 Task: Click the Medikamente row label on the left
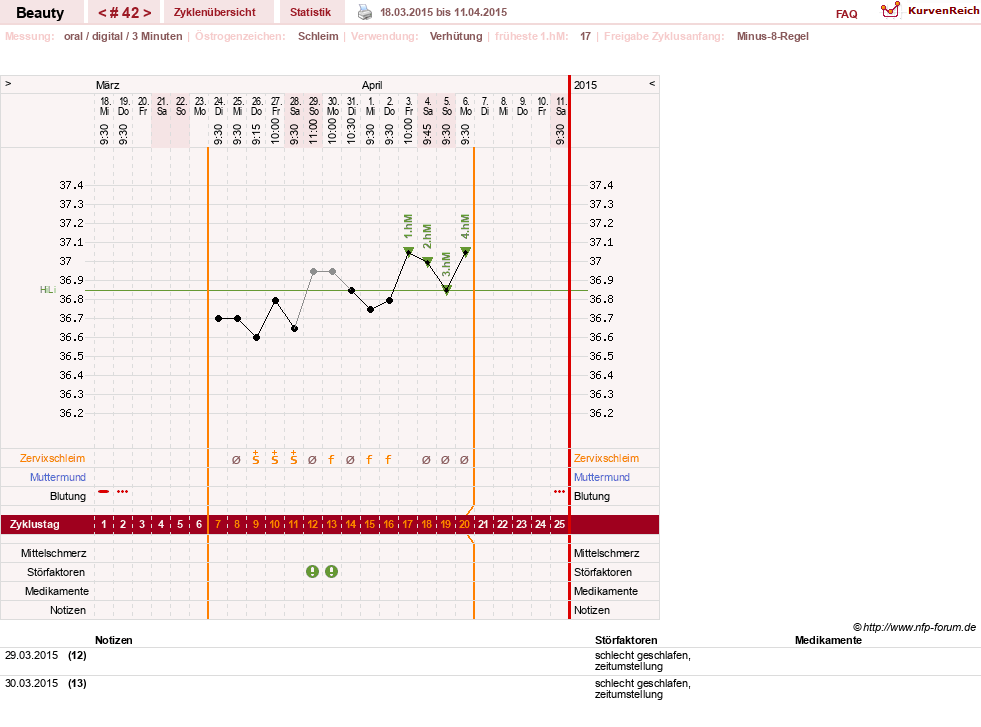coord(57,591)
